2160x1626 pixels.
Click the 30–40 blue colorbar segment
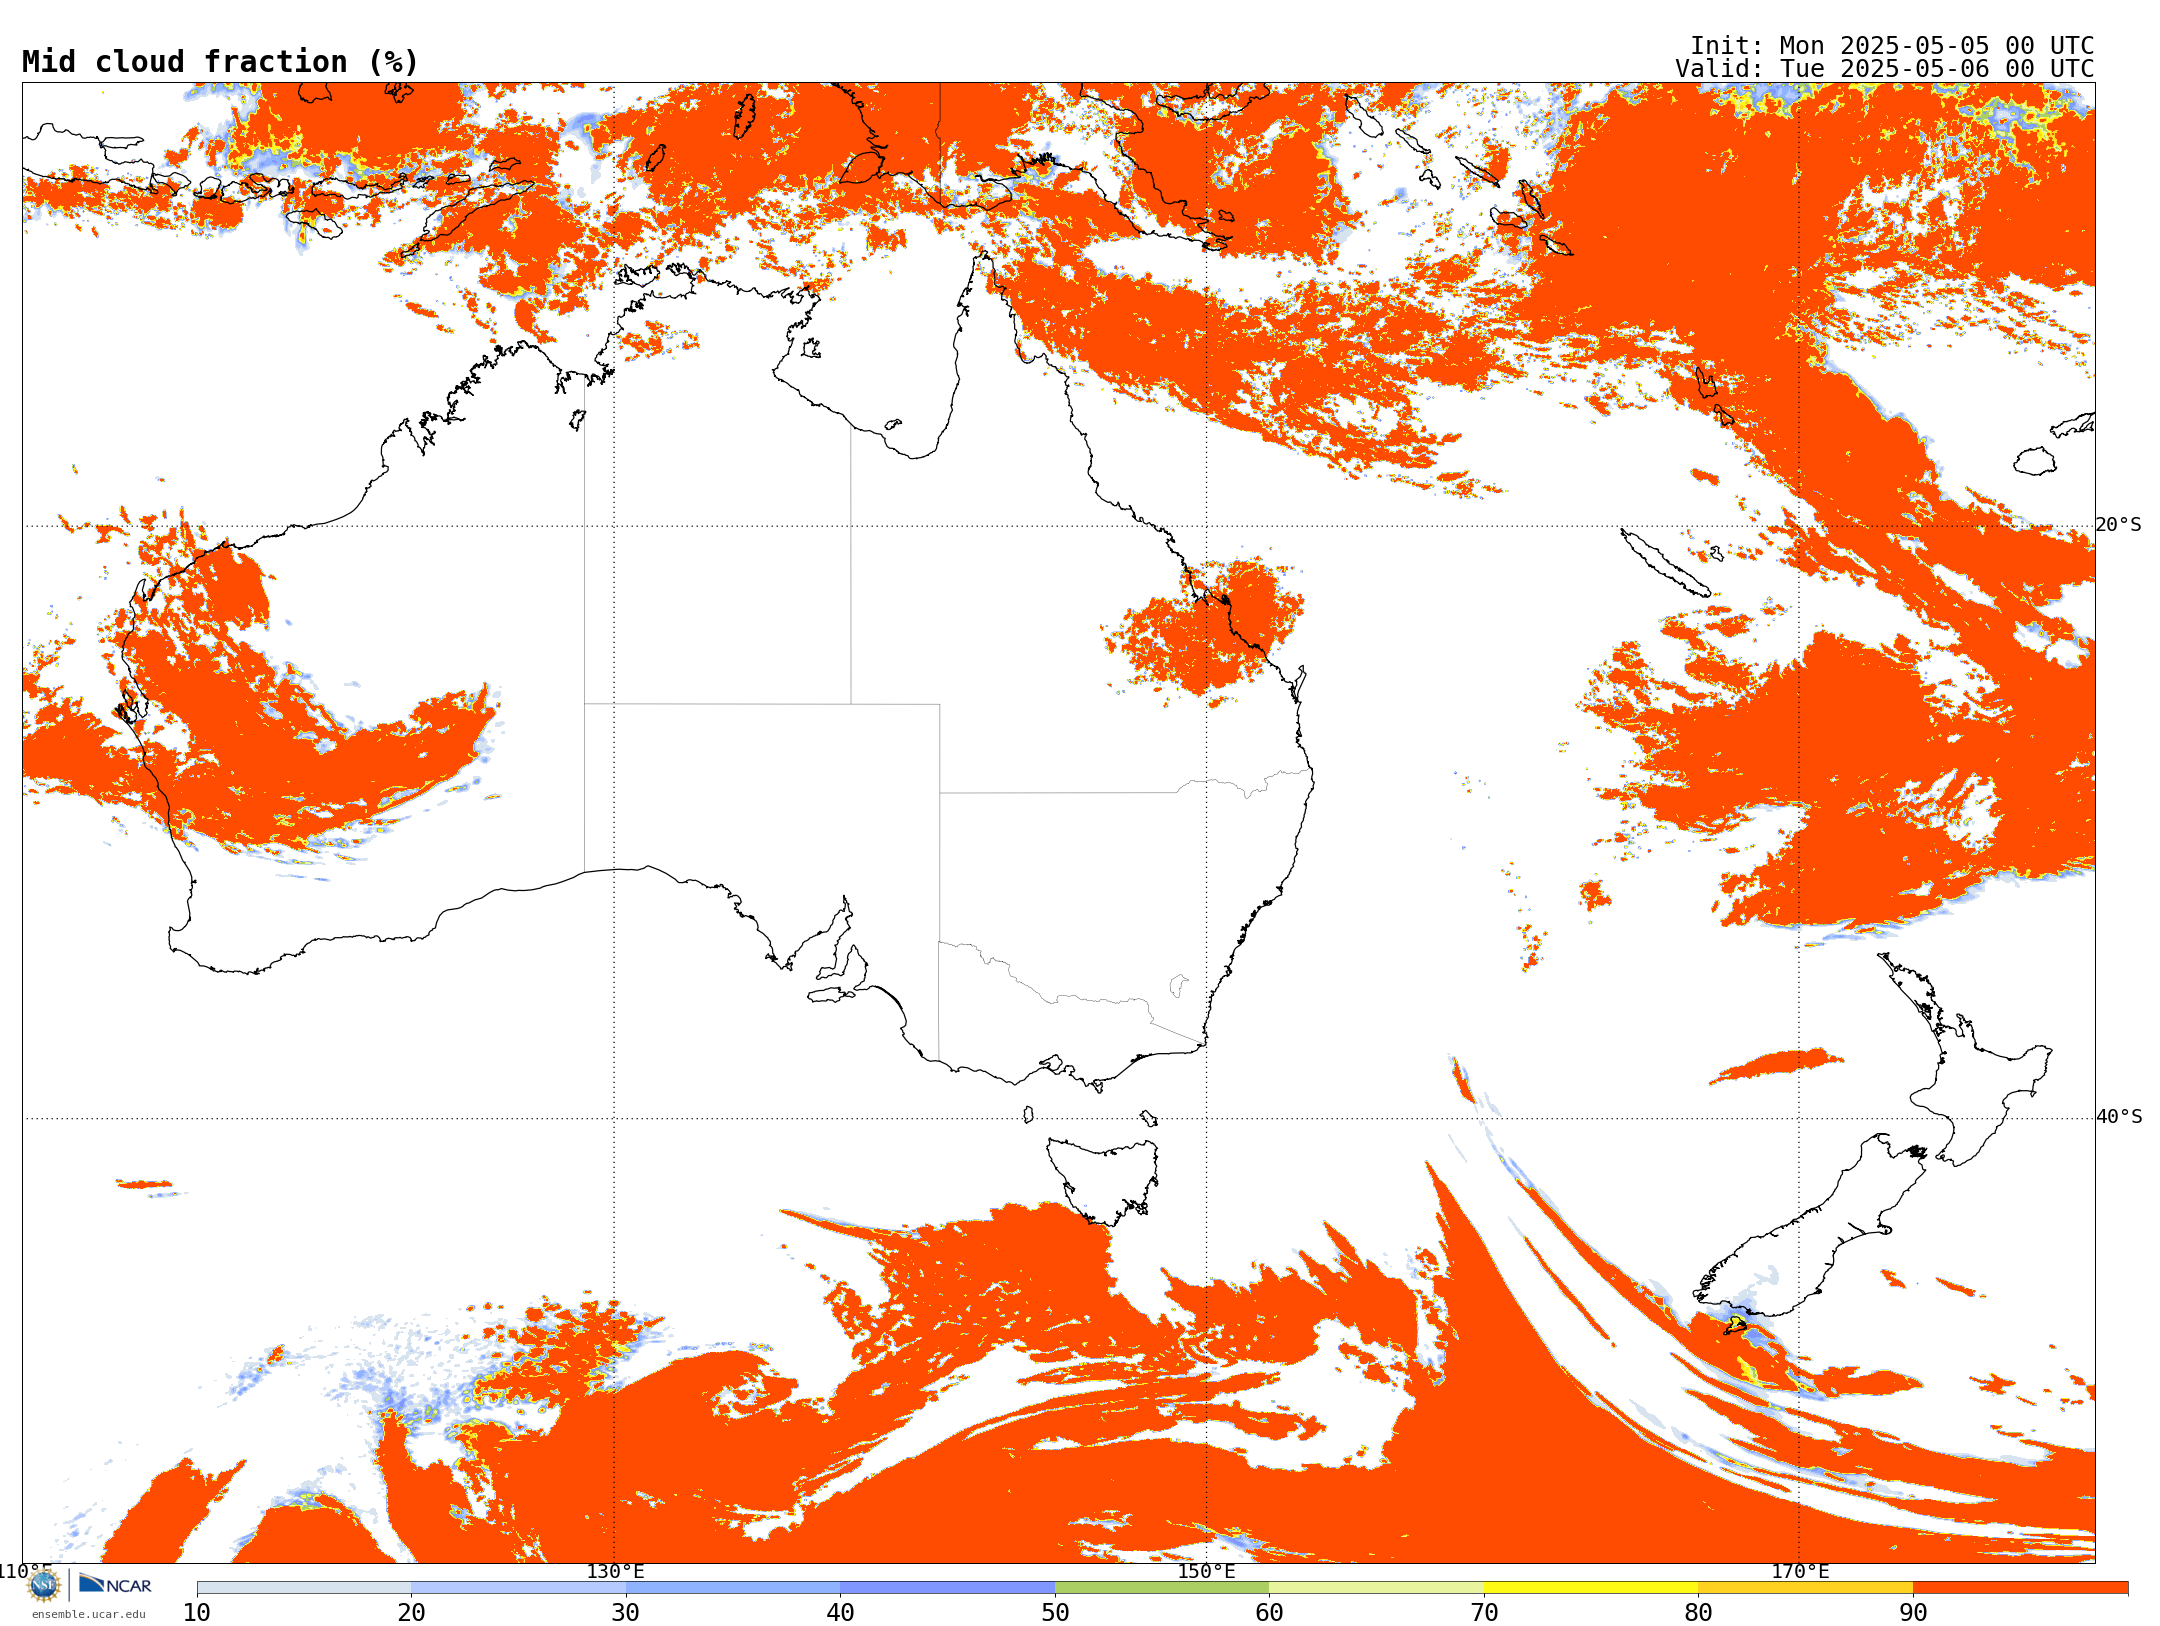tap(733, 1588)
